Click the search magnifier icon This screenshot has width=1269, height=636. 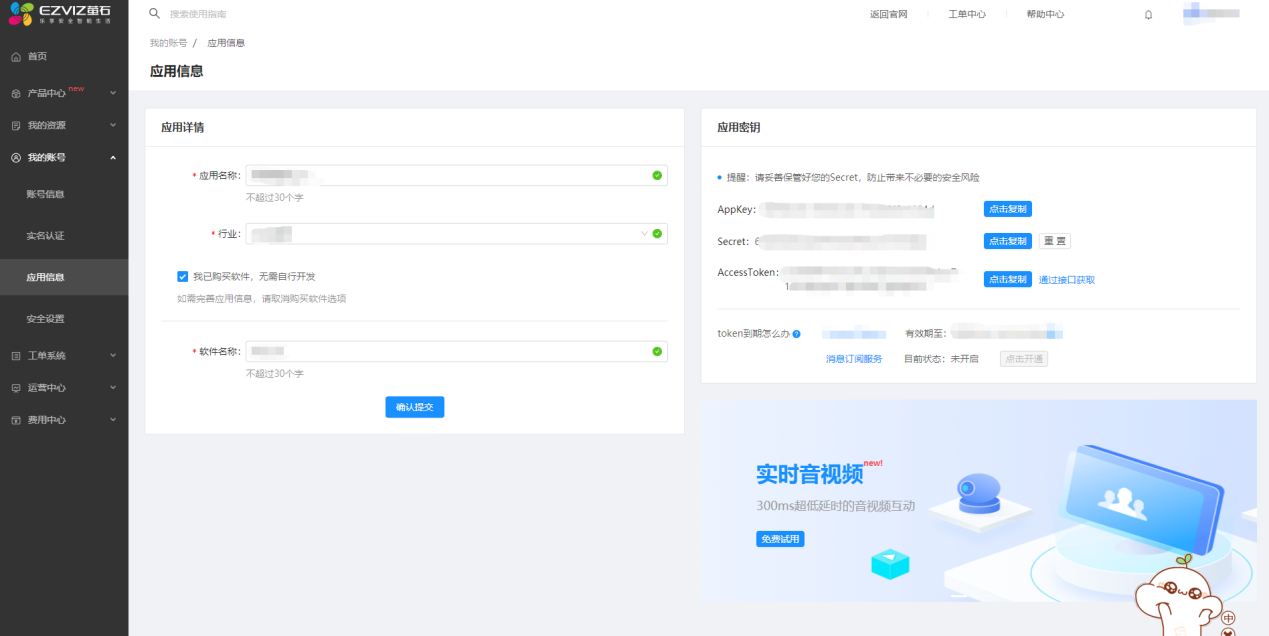154,14
